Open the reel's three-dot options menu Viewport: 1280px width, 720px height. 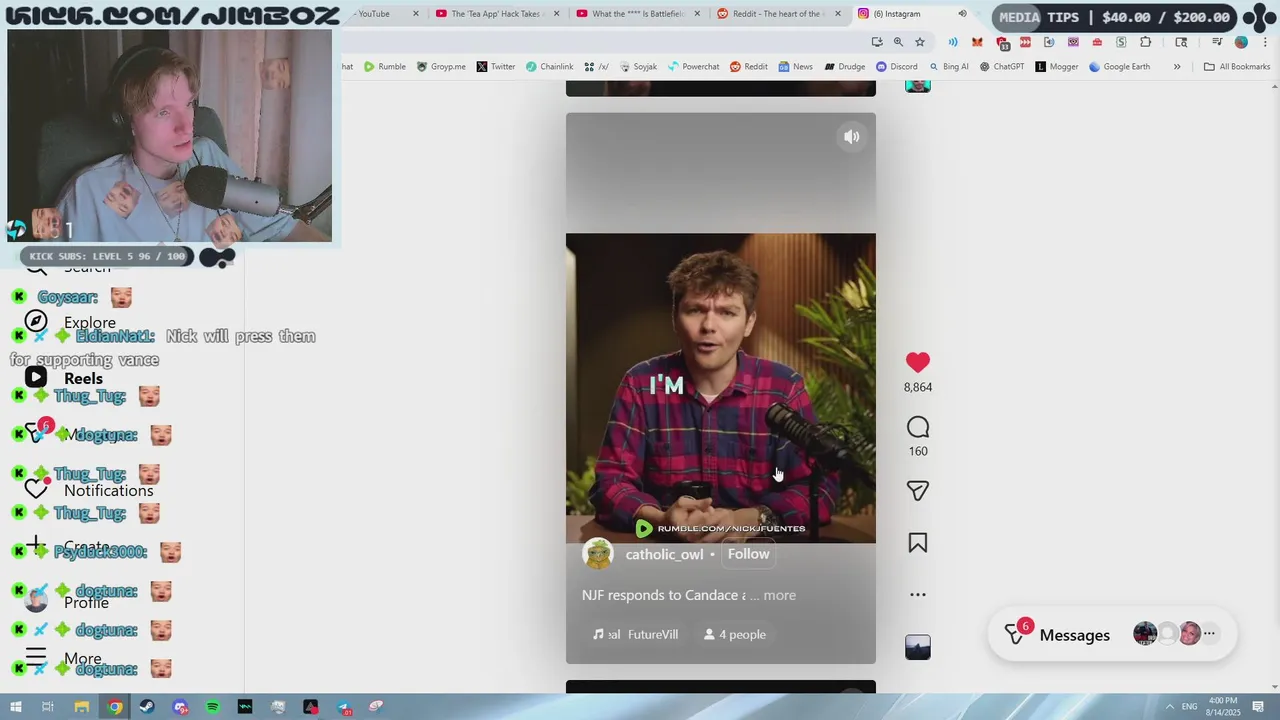(917, 594)
